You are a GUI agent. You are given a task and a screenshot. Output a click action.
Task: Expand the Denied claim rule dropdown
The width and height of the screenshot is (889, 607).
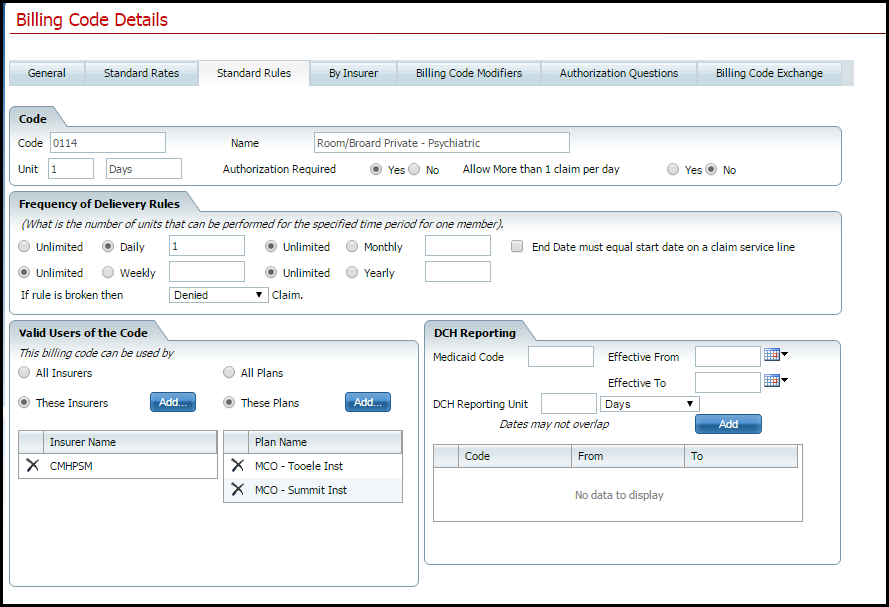tap(219, 295)
